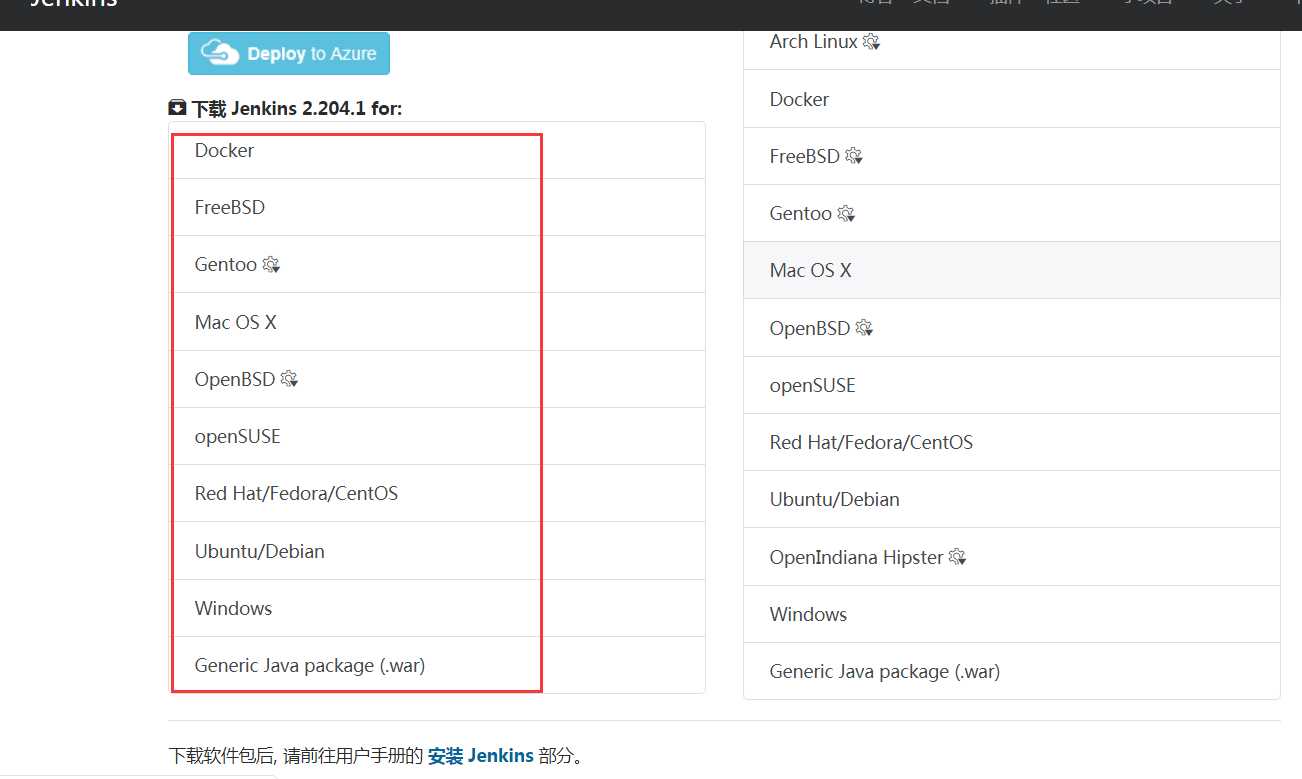Select openSUSE in the Jenkins 2.204.1 list

(437, 436)
